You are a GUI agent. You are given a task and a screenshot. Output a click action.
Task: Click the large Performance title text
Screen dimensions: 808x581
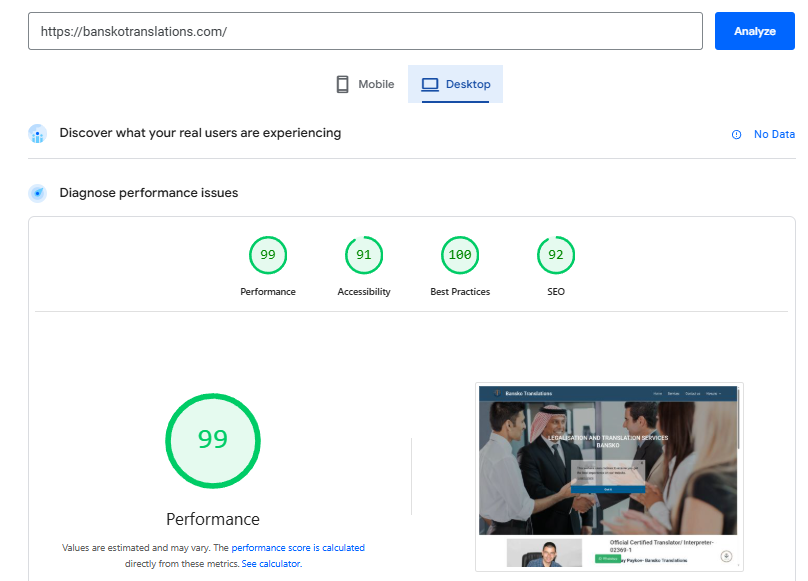click(x=213, y=519)
